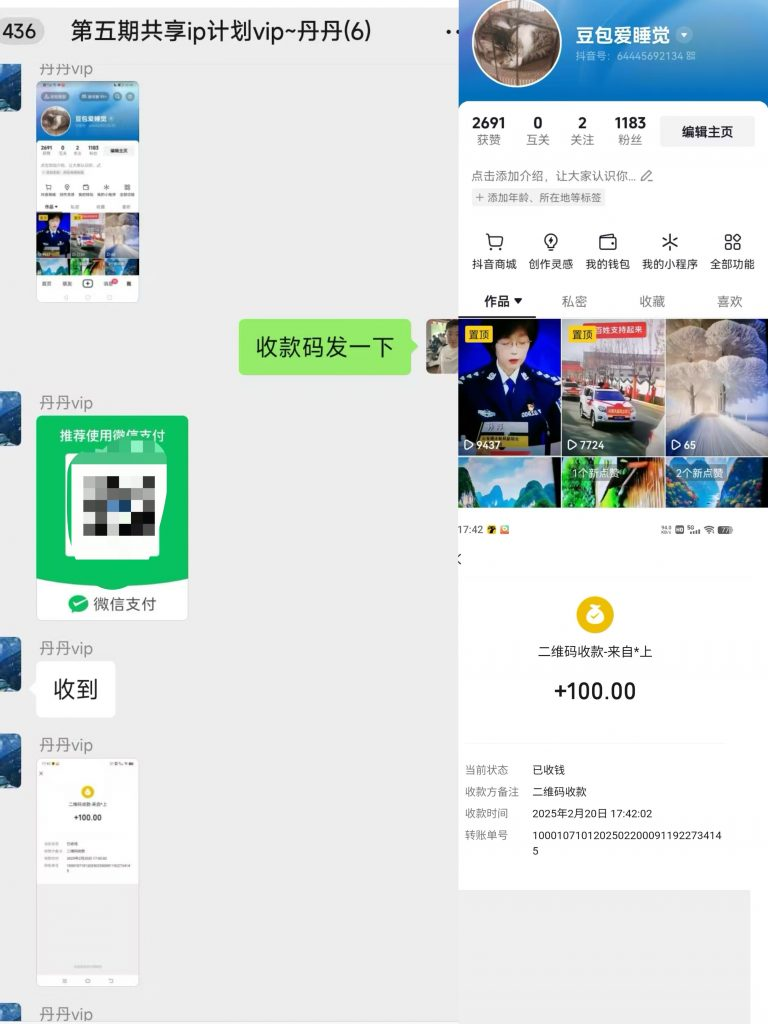
Task: Click sender avatar beside 收款码发一下 message
Action: click(x=442, y=347)
